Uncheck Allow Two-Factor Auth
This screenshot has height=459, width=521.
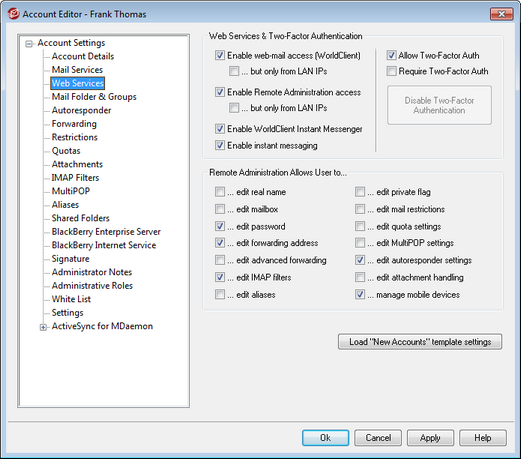point(391,55)
